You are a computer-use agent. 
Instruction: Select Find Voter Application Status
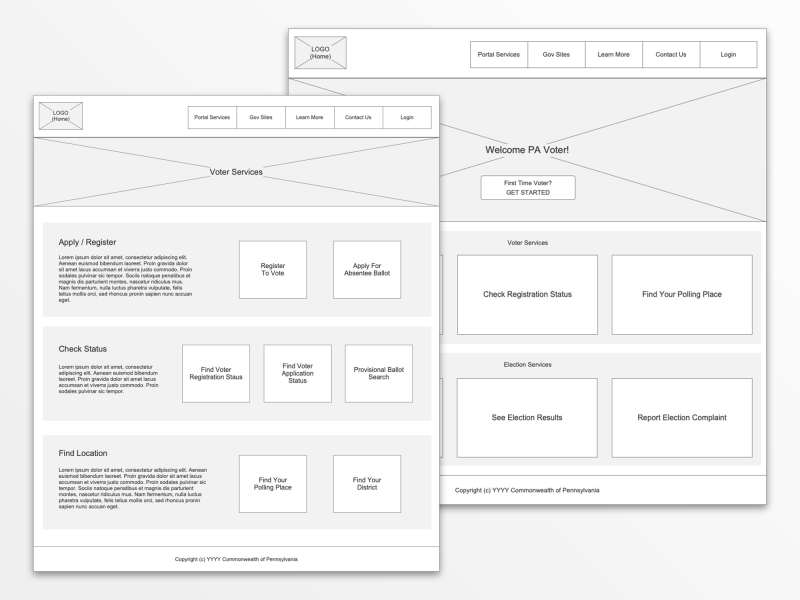click(x=297, y=373)
